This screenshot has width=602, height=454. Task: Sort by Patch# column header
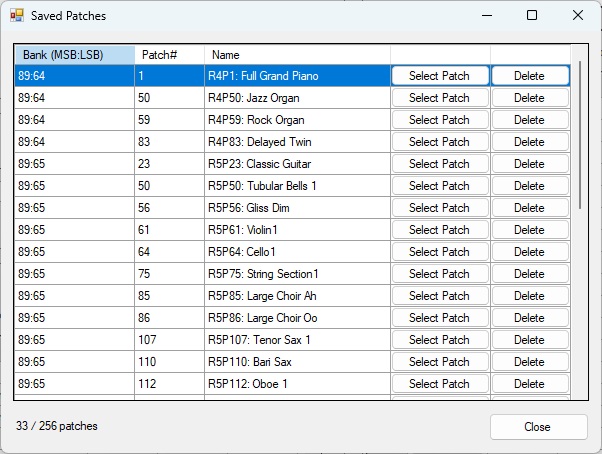point(169,55)
